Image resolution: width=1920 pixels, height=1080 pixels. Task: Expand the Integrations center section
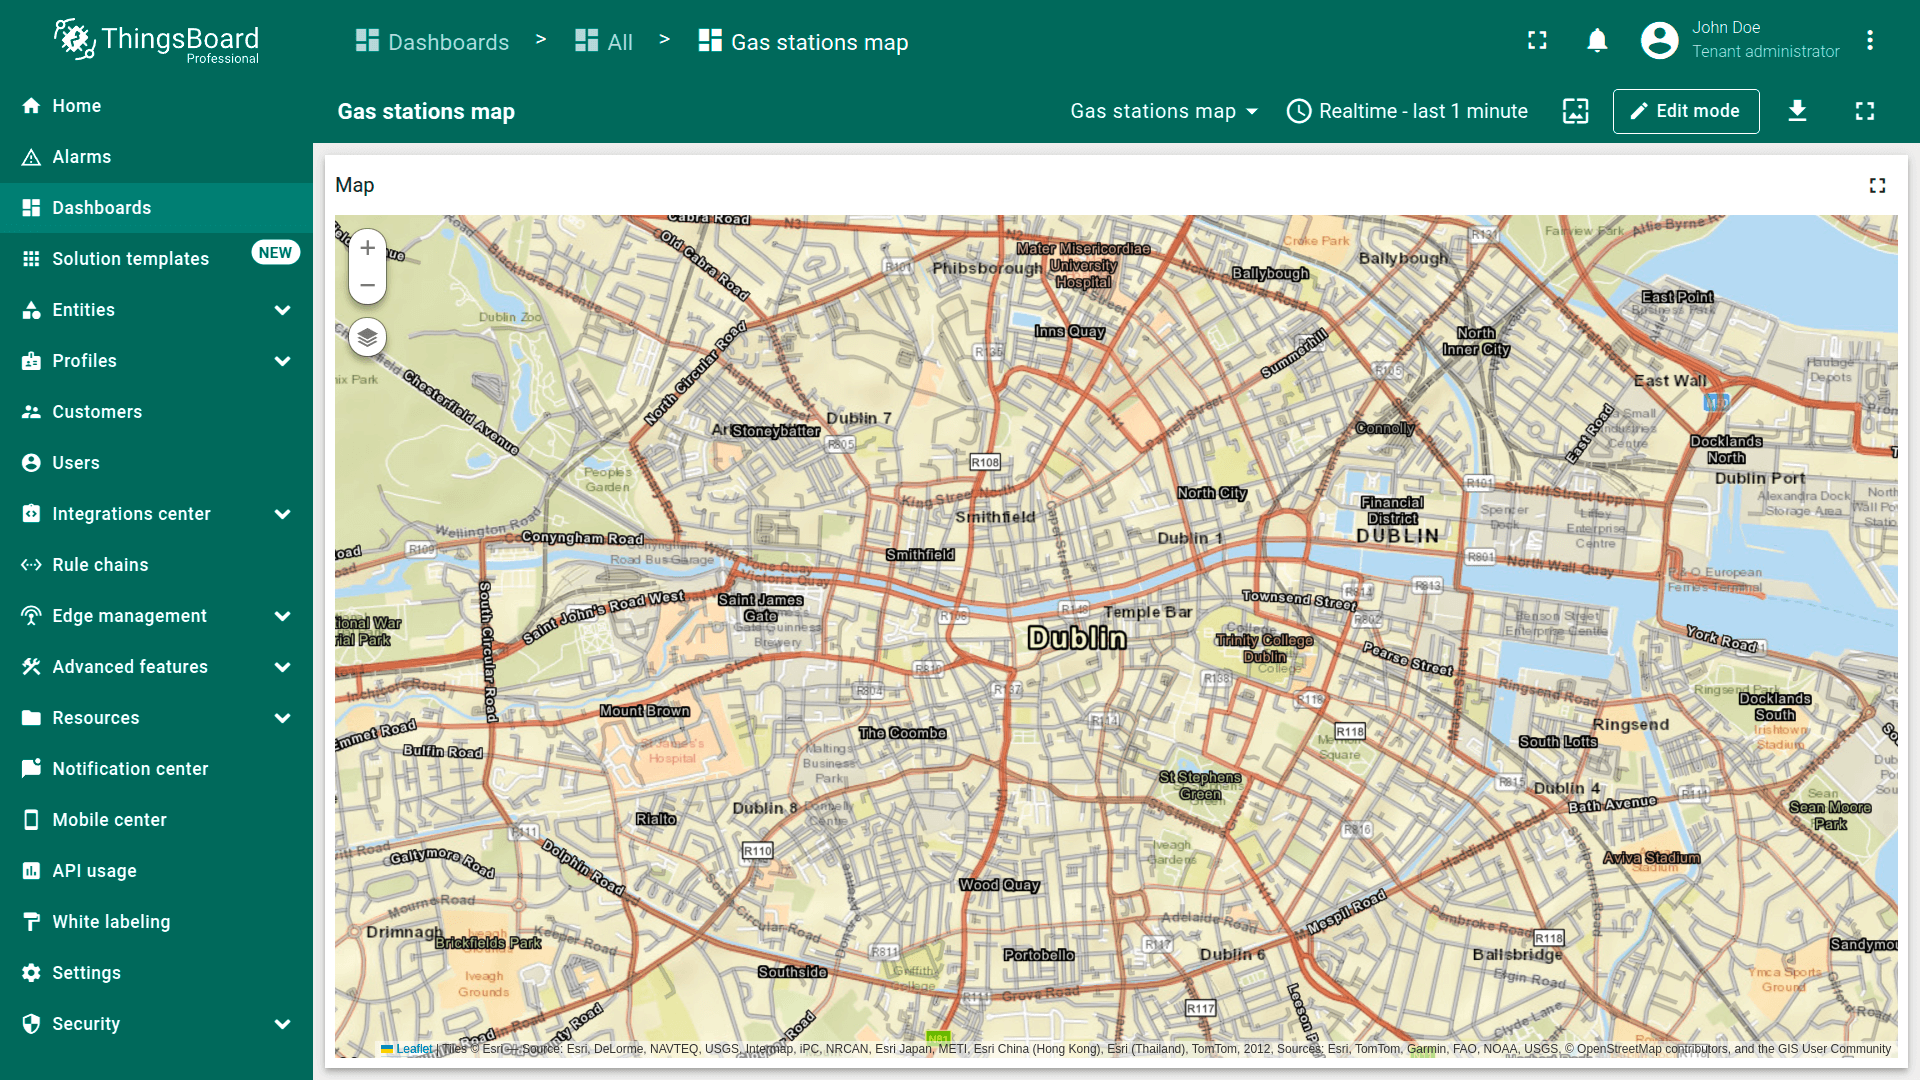[x=282, y=514]
